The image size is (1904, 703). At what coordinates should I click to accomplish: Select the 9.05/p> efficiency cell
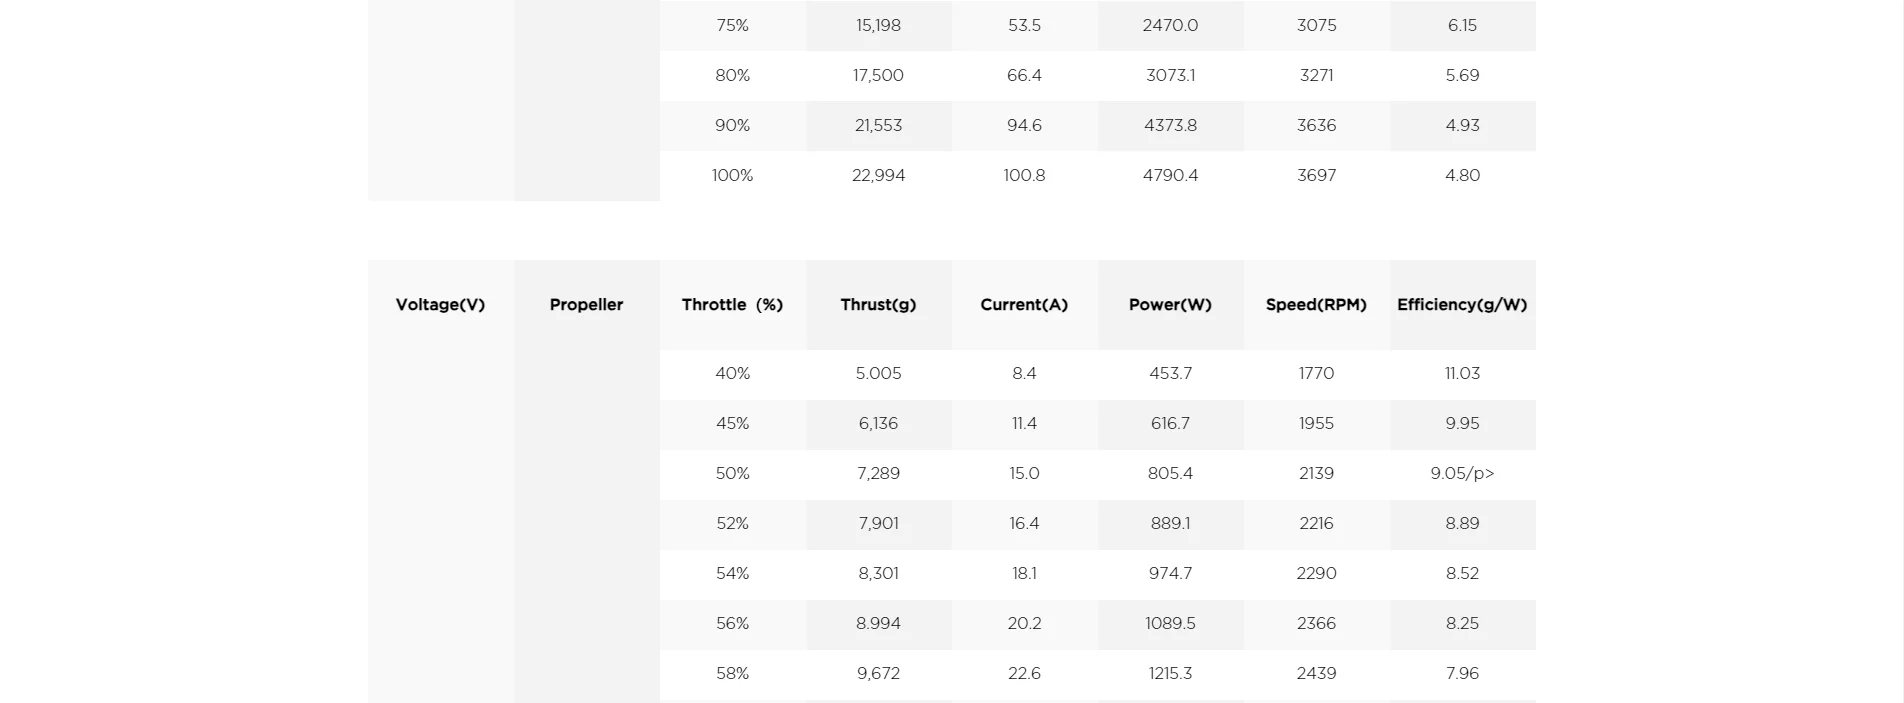click(1462, 474)
